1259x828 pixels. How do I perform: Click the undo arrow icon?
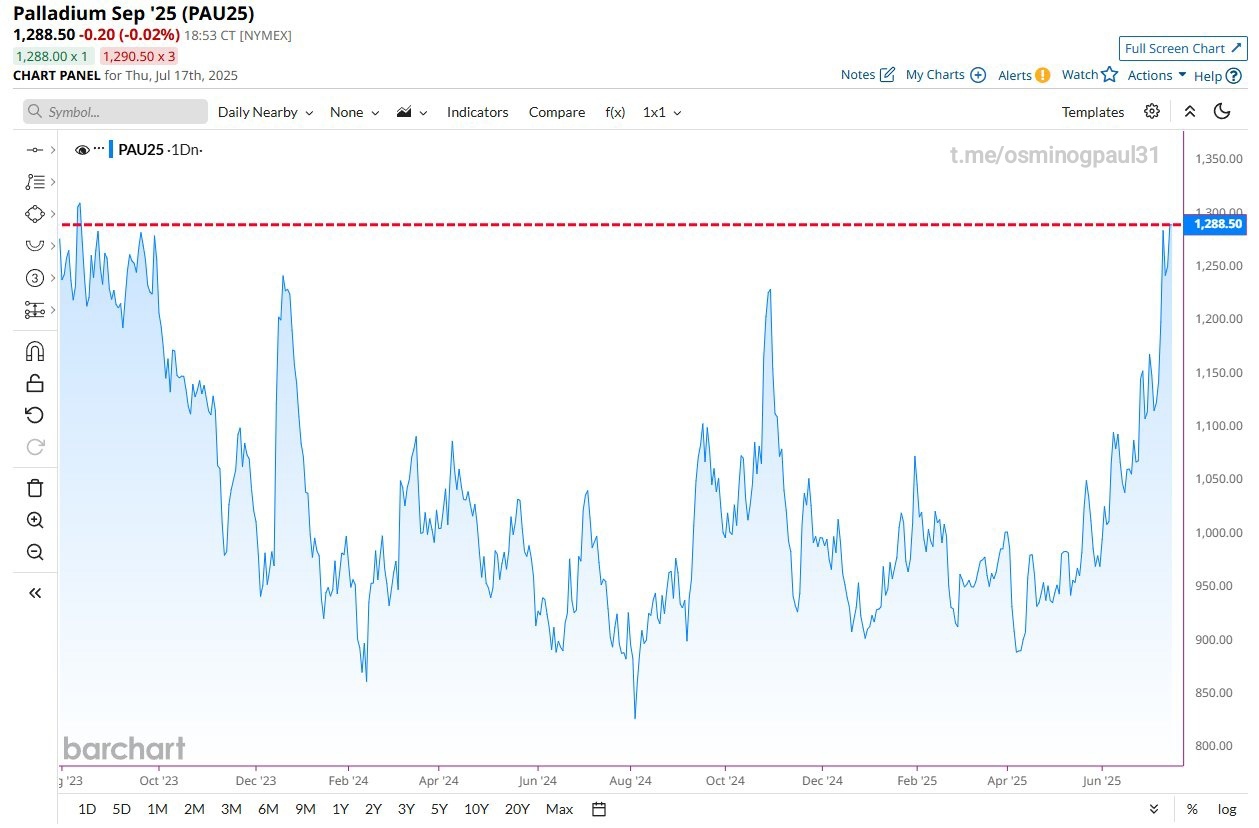(35, 415)
